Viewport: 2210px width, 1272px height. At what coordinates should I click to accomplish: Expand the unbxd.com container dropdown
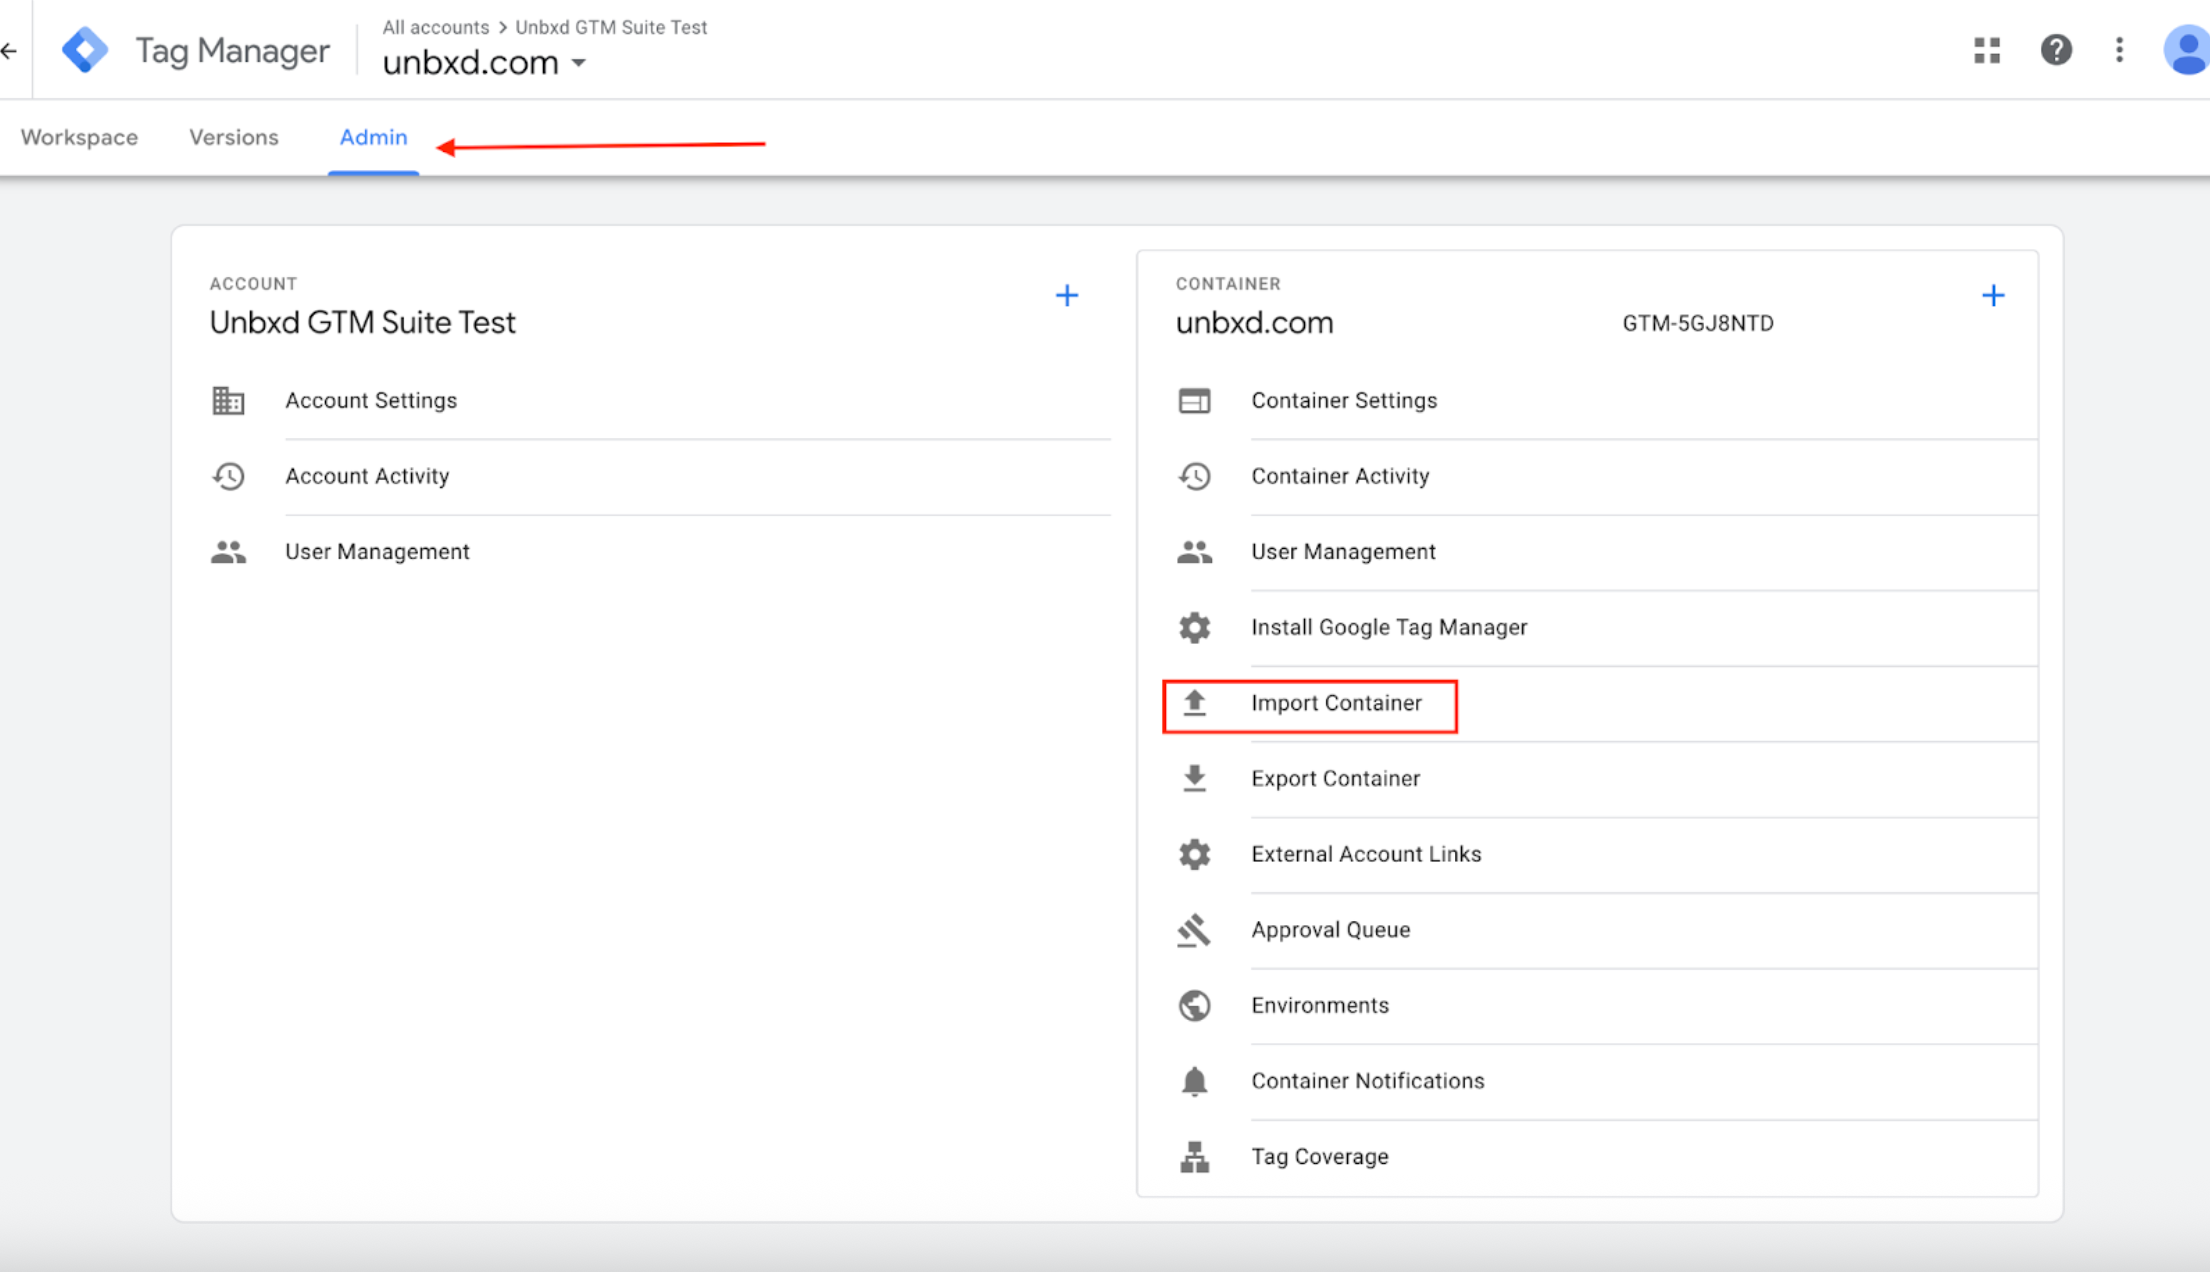coord(578,63)
